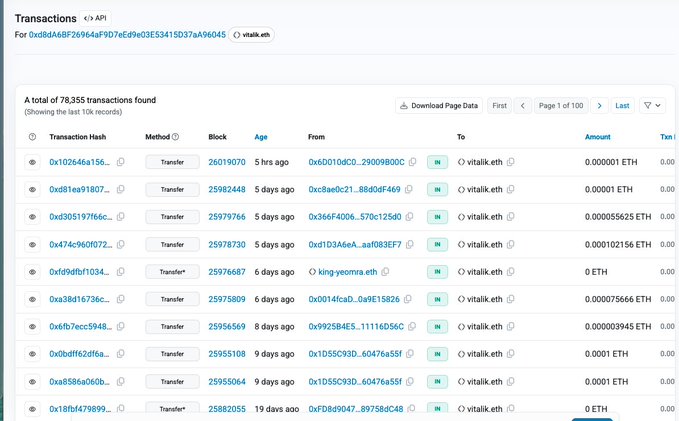Click amount 0.000102156 ETH

(618, 244)
